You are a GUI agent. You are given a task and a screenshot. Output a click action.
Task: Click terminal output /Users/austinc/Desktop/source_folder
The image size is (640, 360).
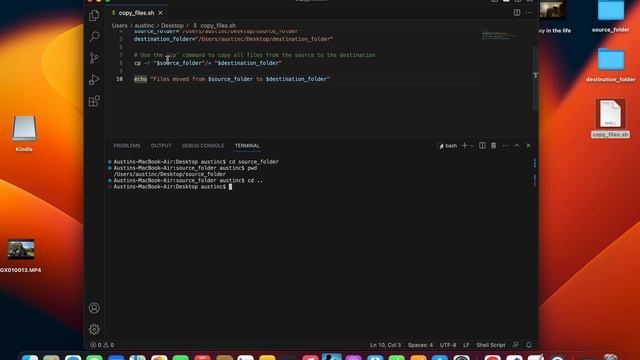(169, 174)
